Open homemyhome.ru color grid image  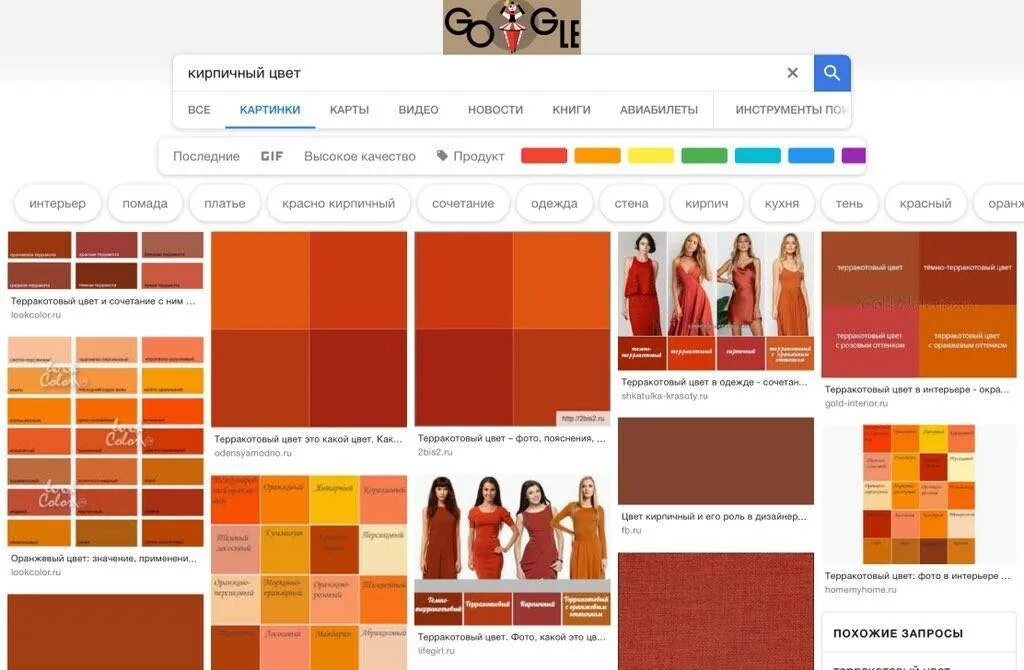(919, 494)
